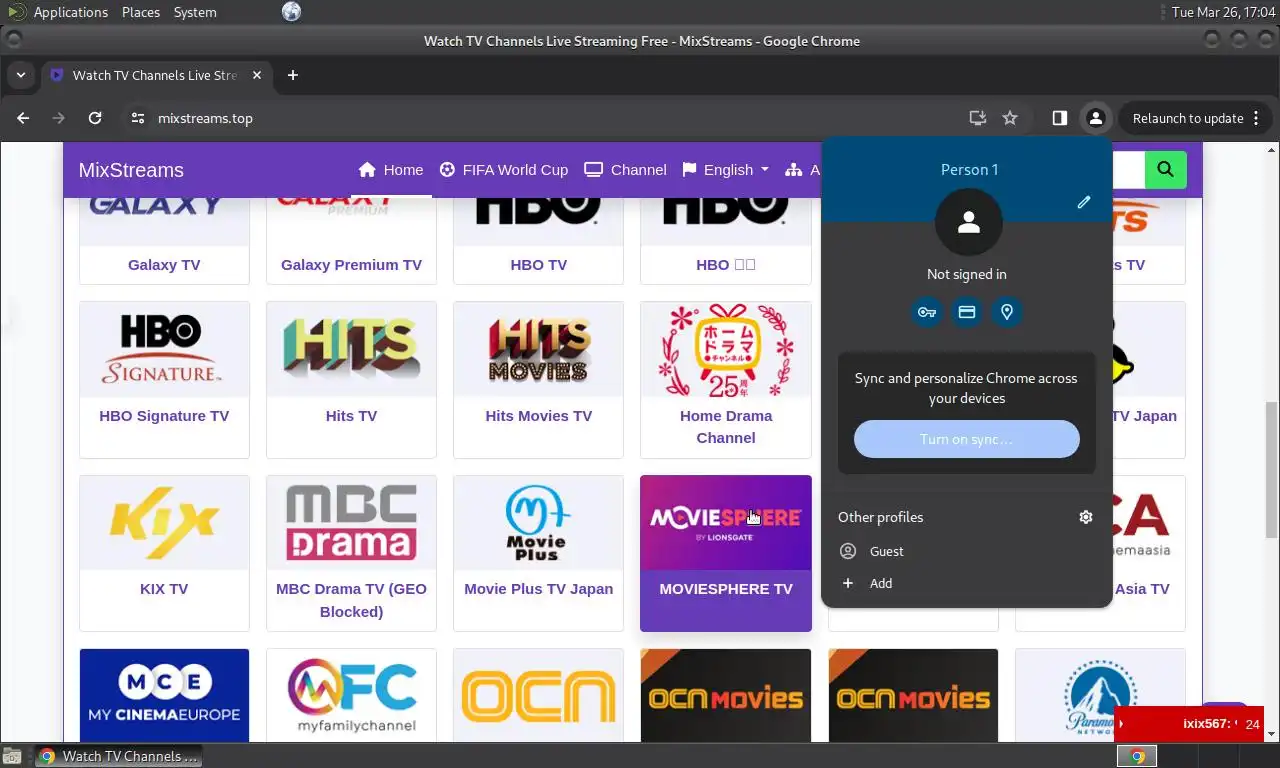Open Galaxy Premium TV channel link

click(351, 265)
